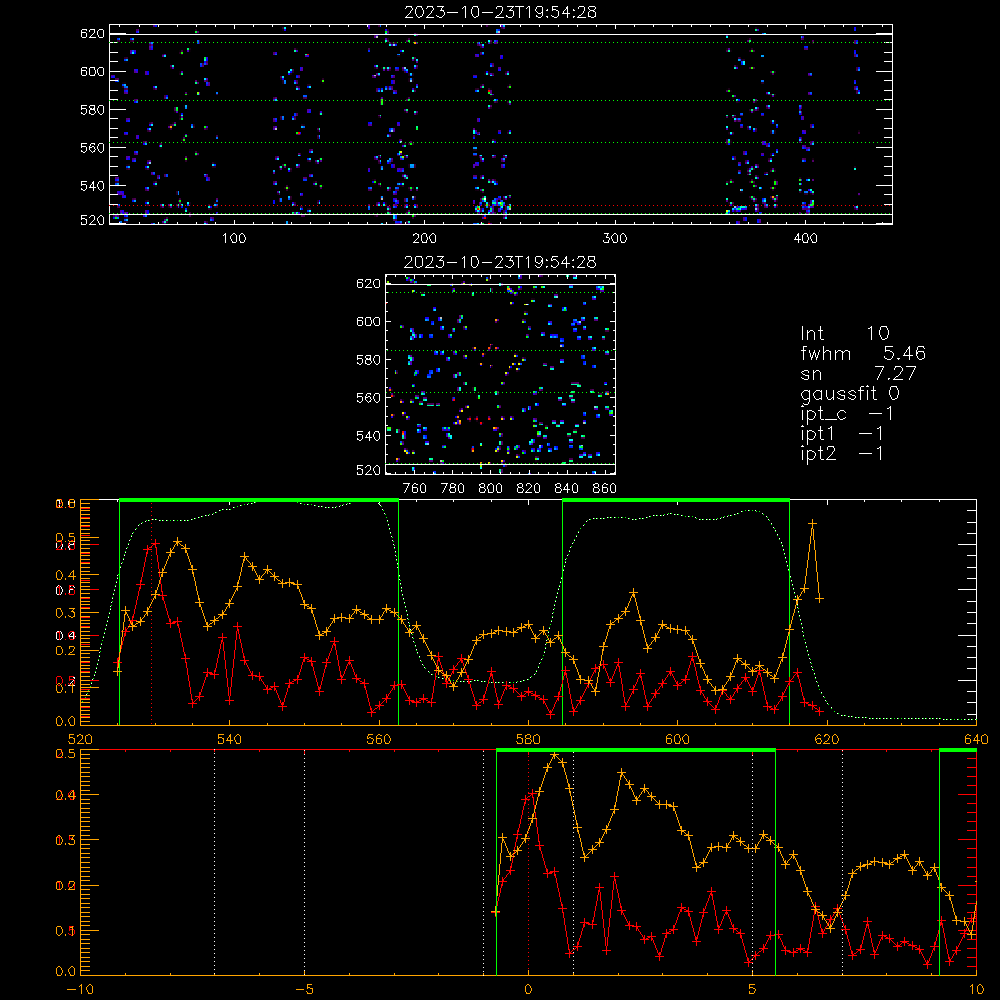This screenshot has height=1000, width=1000.
Task: Click the 'ipt2 -1' label
Action: pos(842,453)
